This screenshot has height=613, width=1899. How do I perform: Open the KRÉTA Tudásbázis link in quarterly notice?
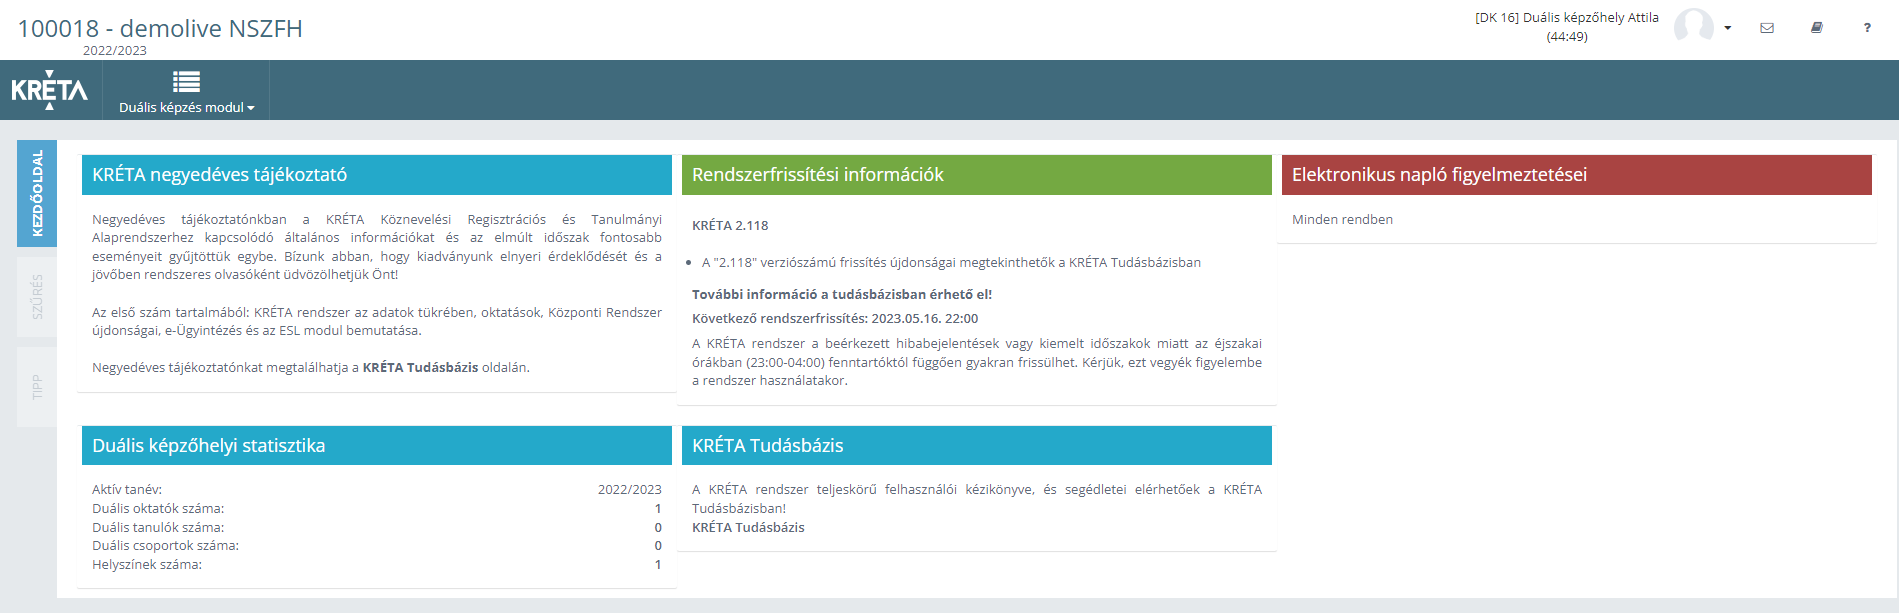(420, 368)
